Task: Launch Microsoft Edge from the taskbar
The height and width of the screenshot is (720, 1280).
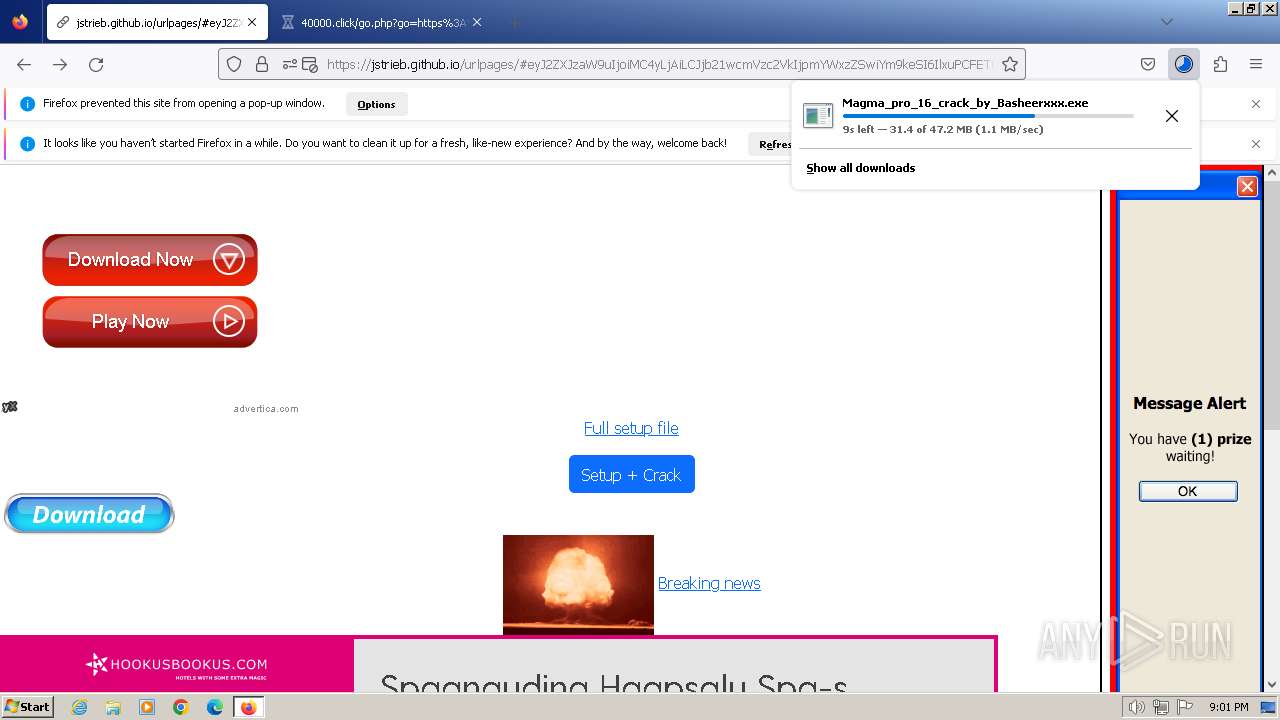Action: point(215,707)
